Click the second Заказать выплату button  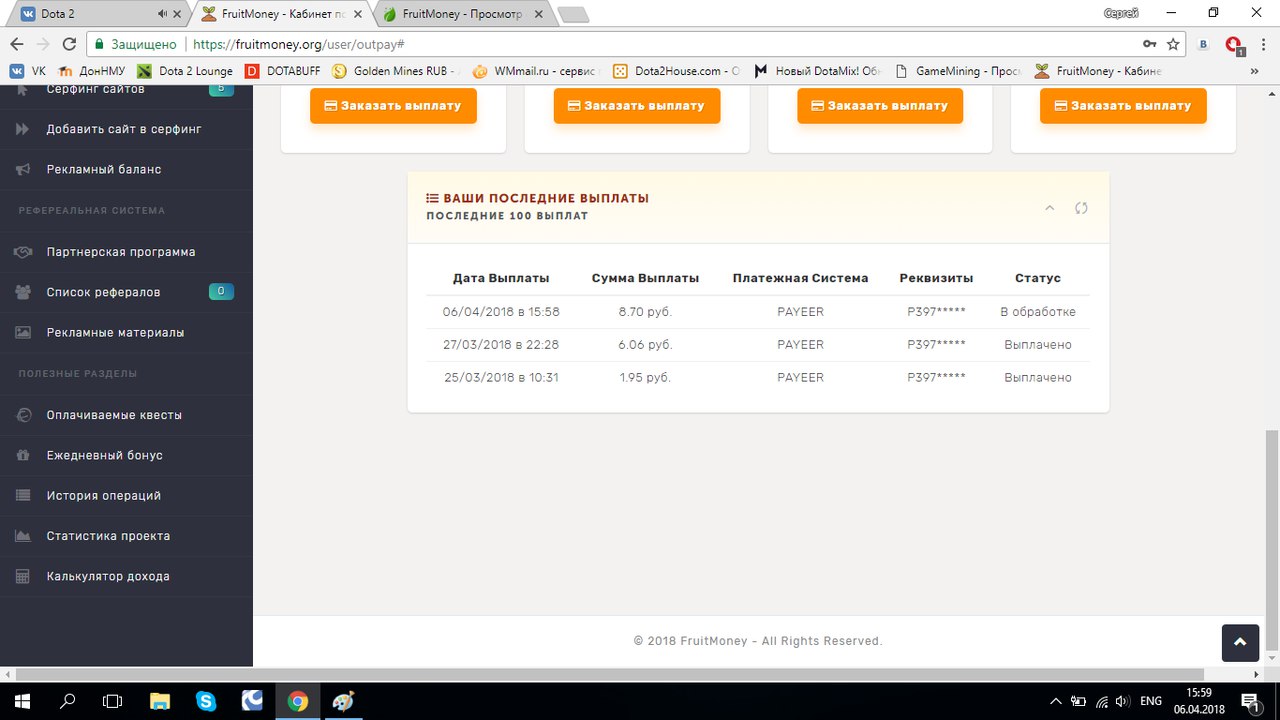[x=637, y=105]
